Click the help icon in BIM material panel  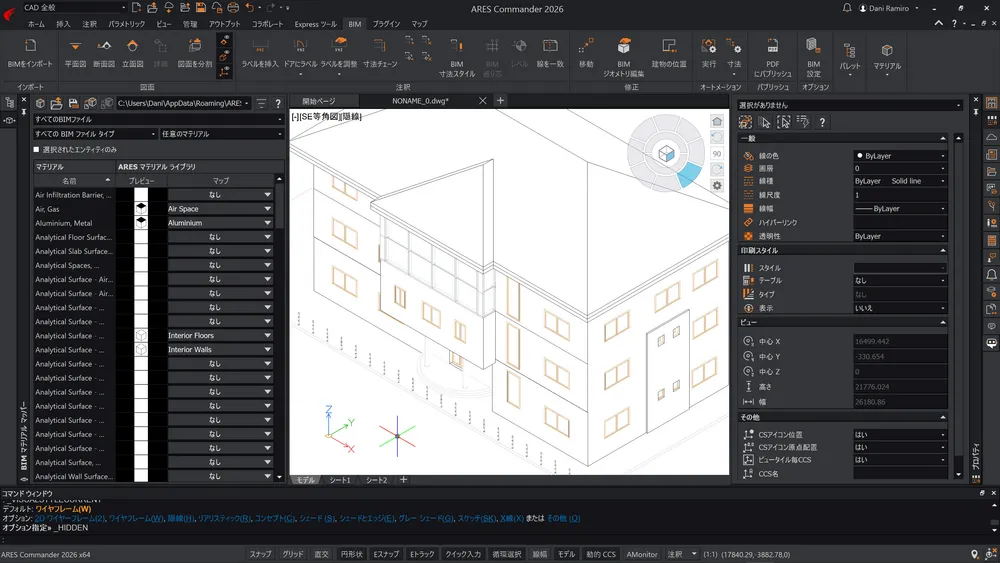(x=277, y=103)
